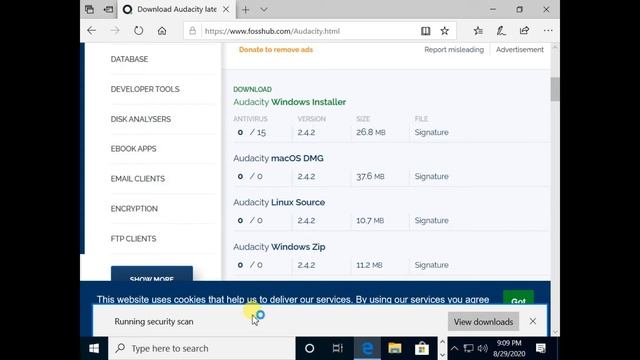Viewport: 640px width, 360px height.
Task: Open File Explorer from taskbar
Action: pyautogui.click(x=395, y=348)
